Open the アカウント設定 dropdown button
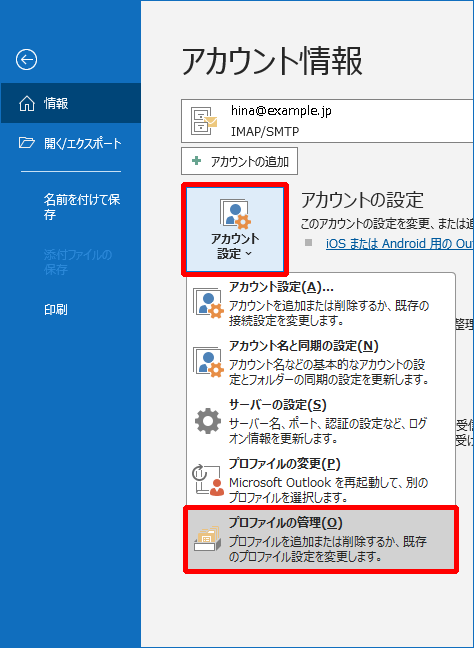Screen dimensions: 474x648 click(235, 229)
